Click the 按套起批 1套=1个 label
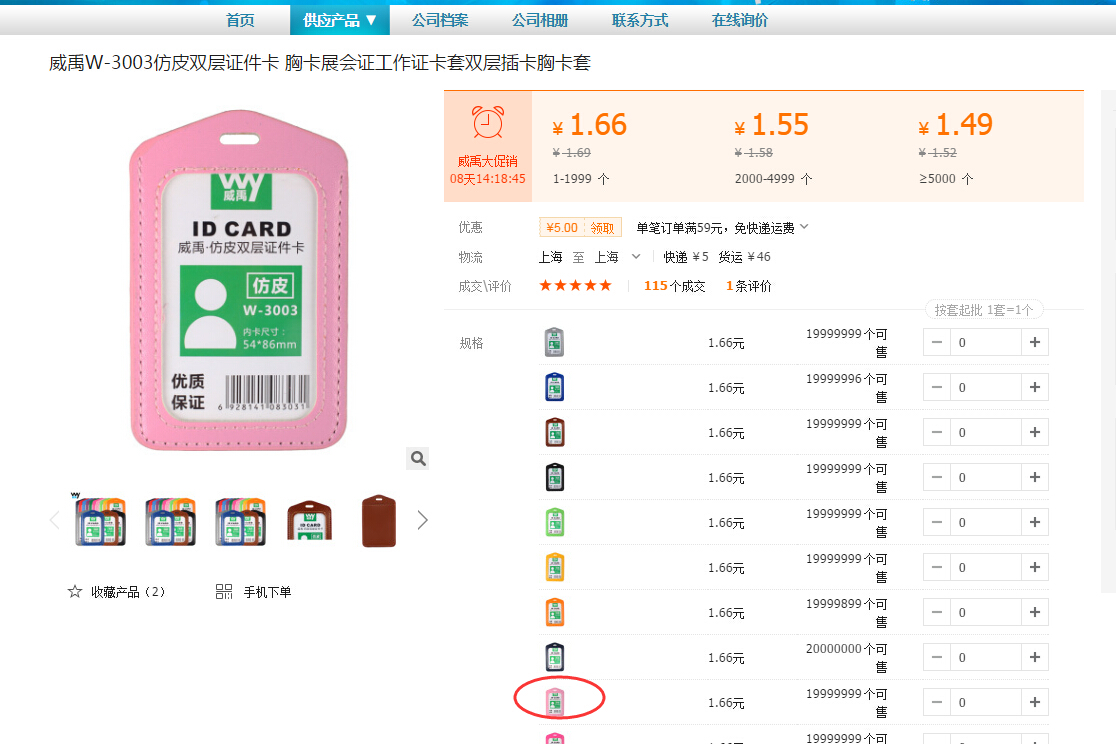The image size is (1116, 744). (984, 310)
